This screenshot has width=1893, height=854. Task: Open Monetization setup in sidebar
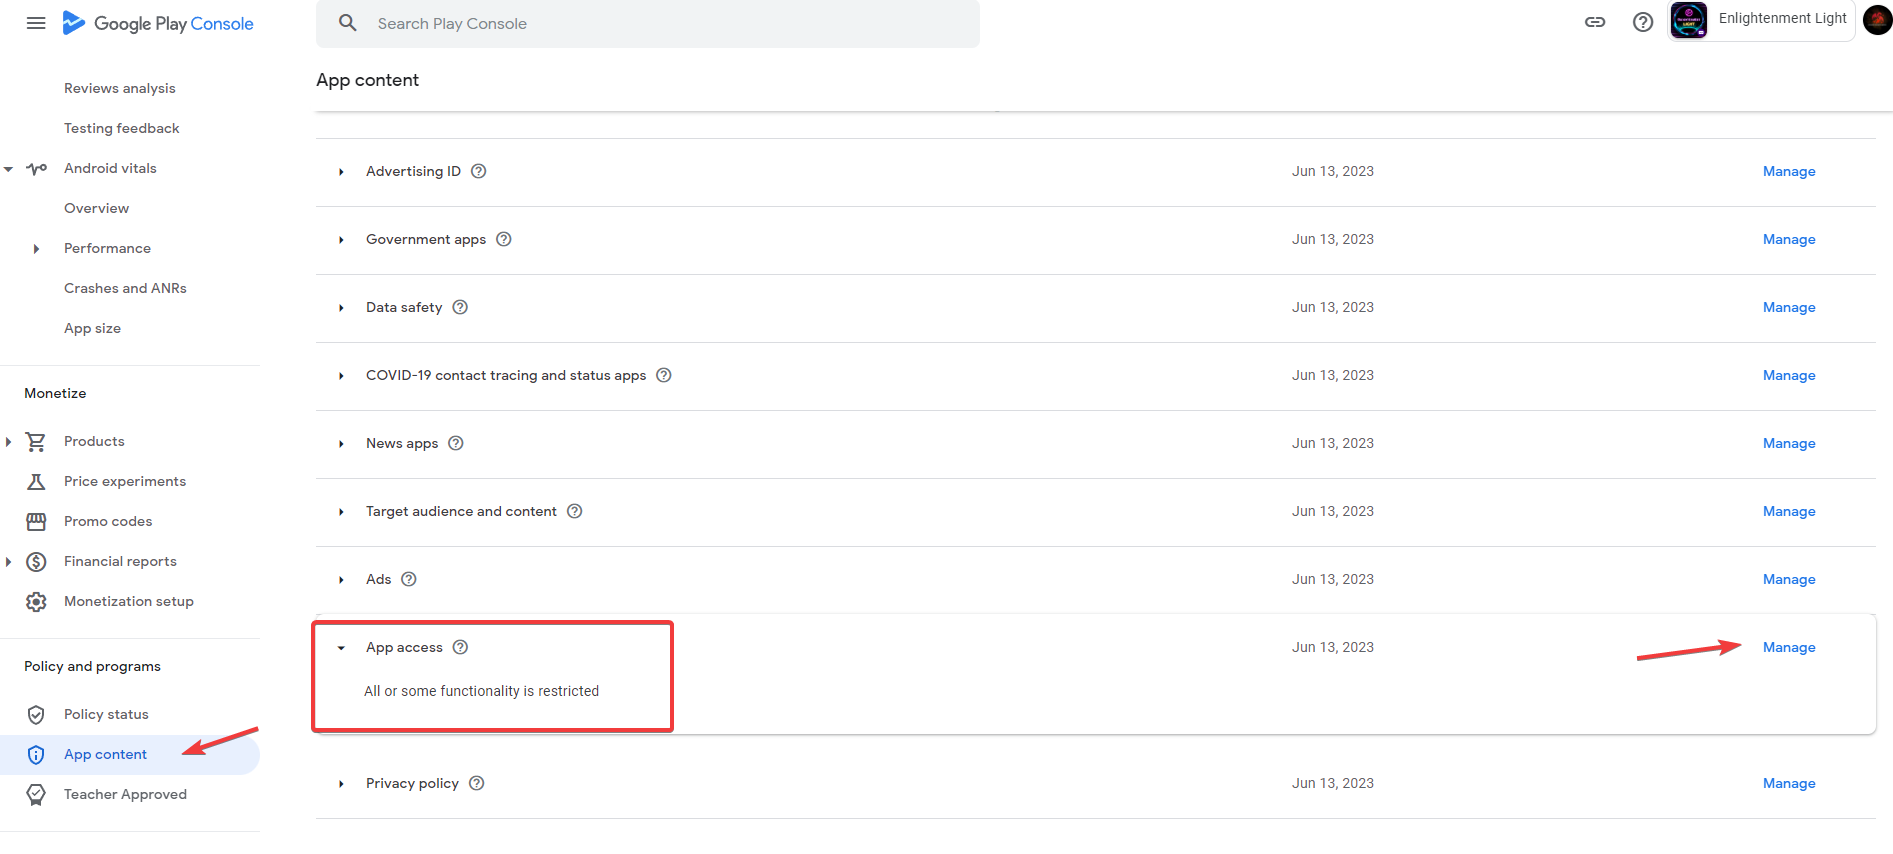click(128, 601)
